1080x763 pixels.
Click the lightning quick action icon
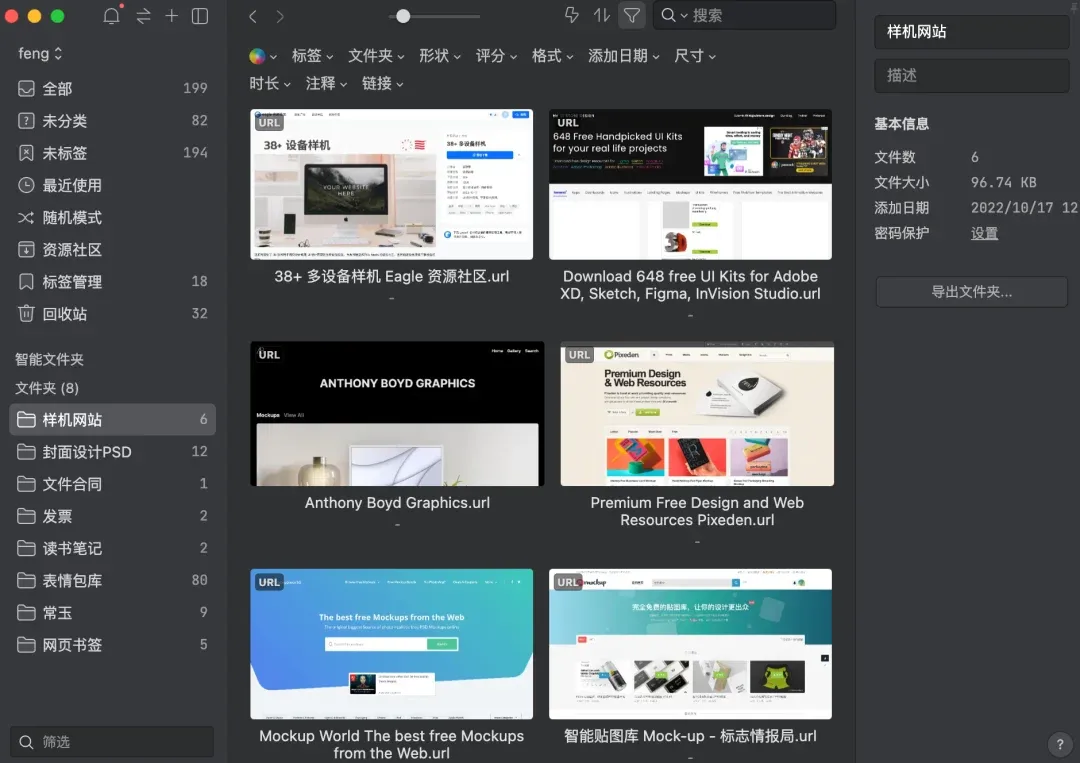(x=572, y=15)
